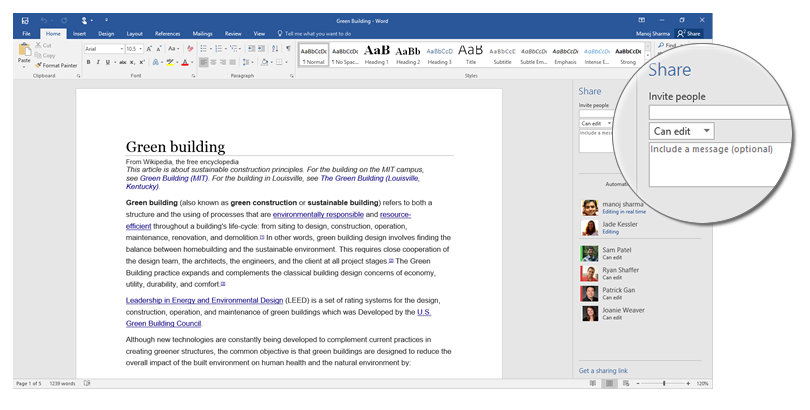810x410 pixels.
Task: Save the document with the Save icon
Action: point(25,21)
